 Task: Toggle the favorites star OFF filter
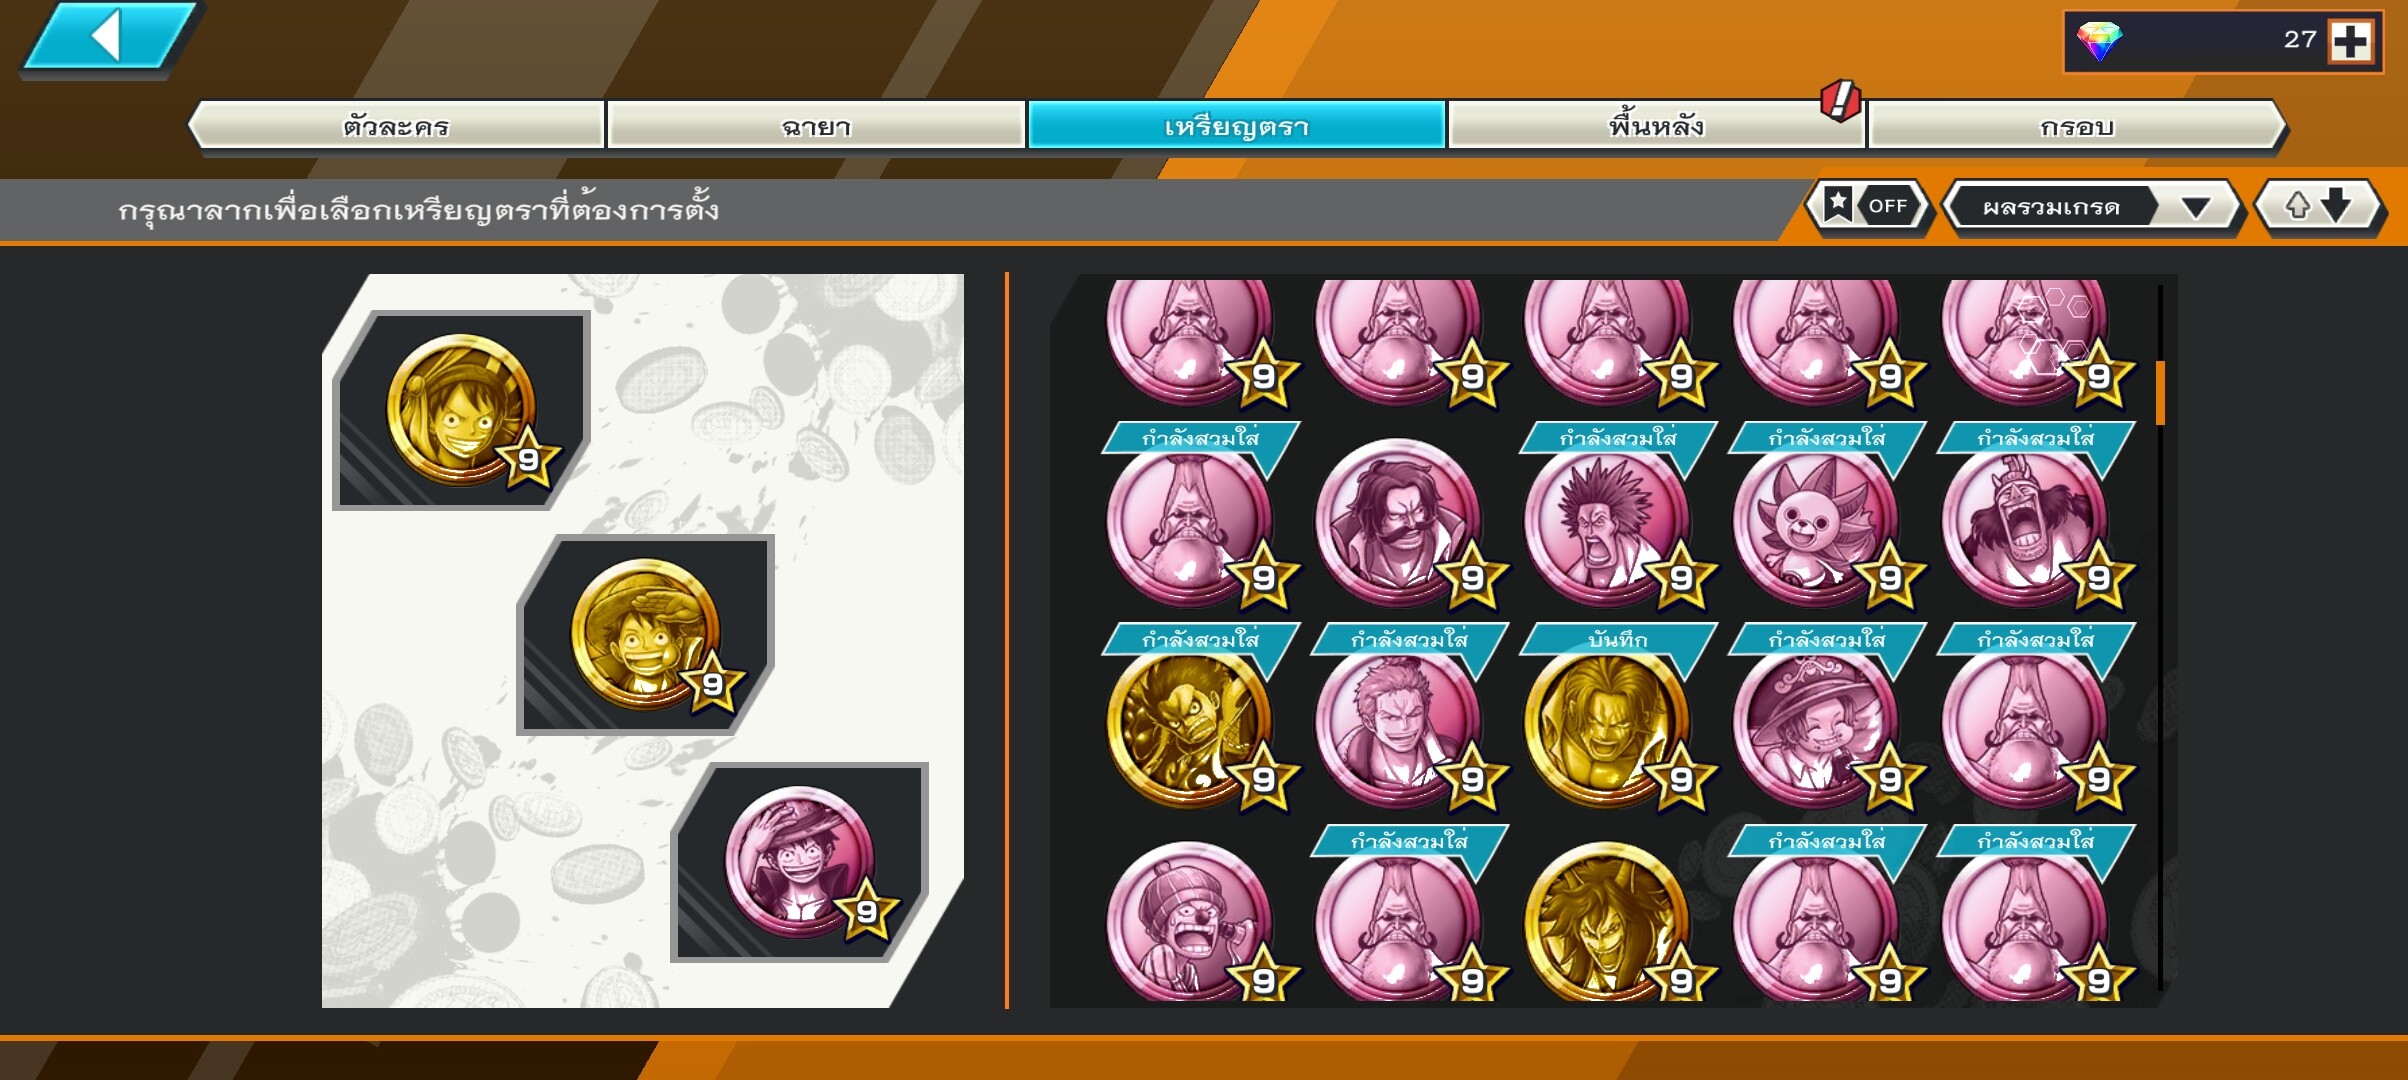[x=1866, y=207]
